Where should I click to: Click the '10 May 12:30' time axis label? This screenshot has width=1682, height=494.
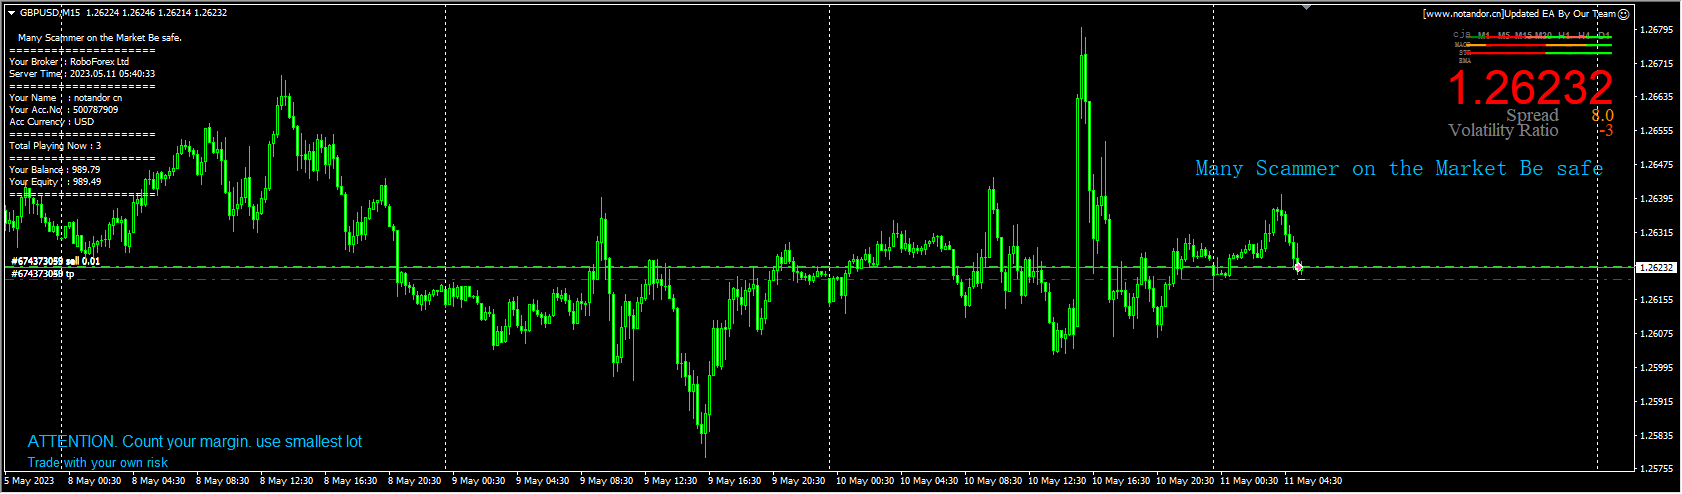(x=1057, y=481)
